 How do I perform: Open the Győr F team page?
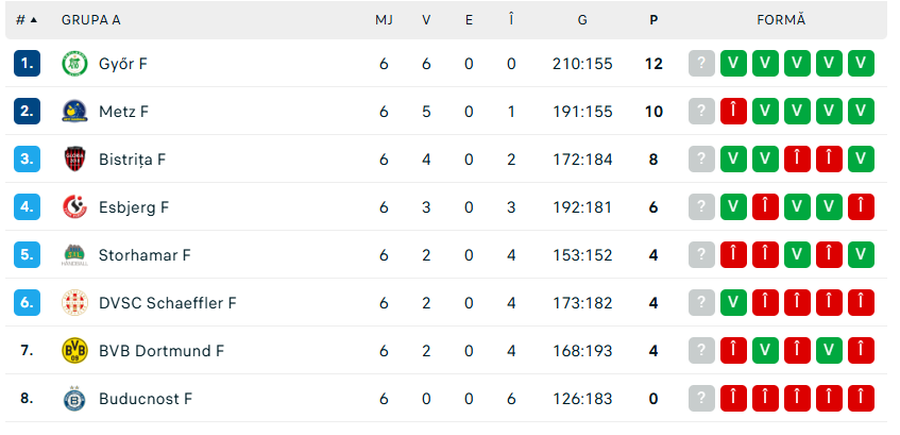click(x=123, y=64)
